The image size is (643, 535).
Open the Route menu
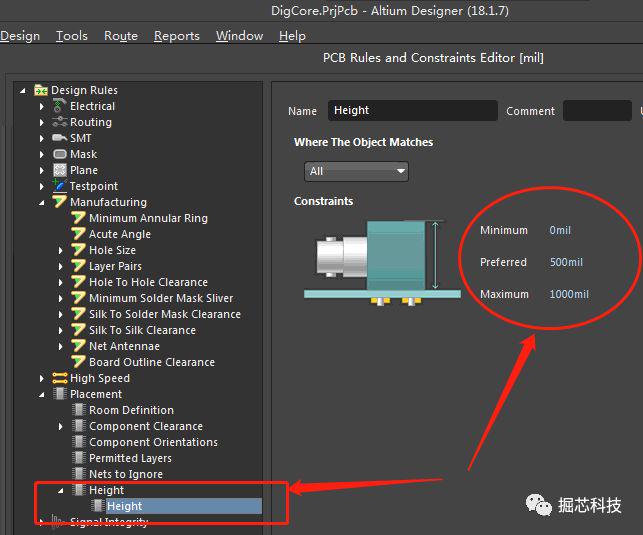coord(121,36)
